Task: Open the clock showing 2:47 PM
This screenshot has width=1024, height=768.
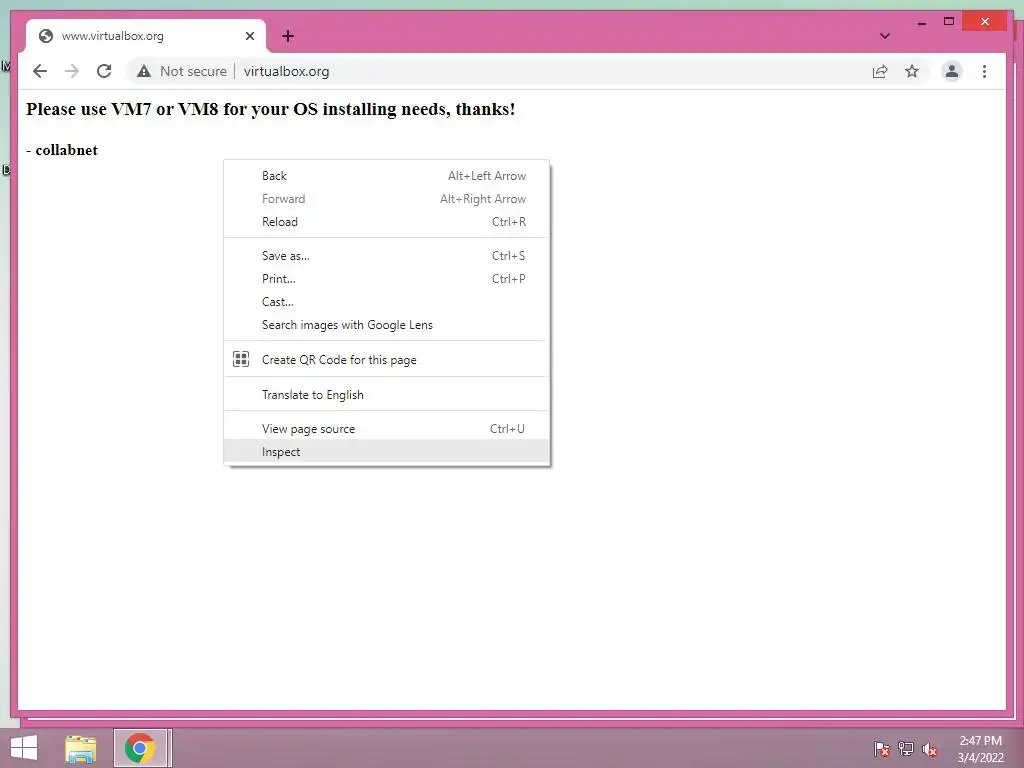Action: click(980, 749)
